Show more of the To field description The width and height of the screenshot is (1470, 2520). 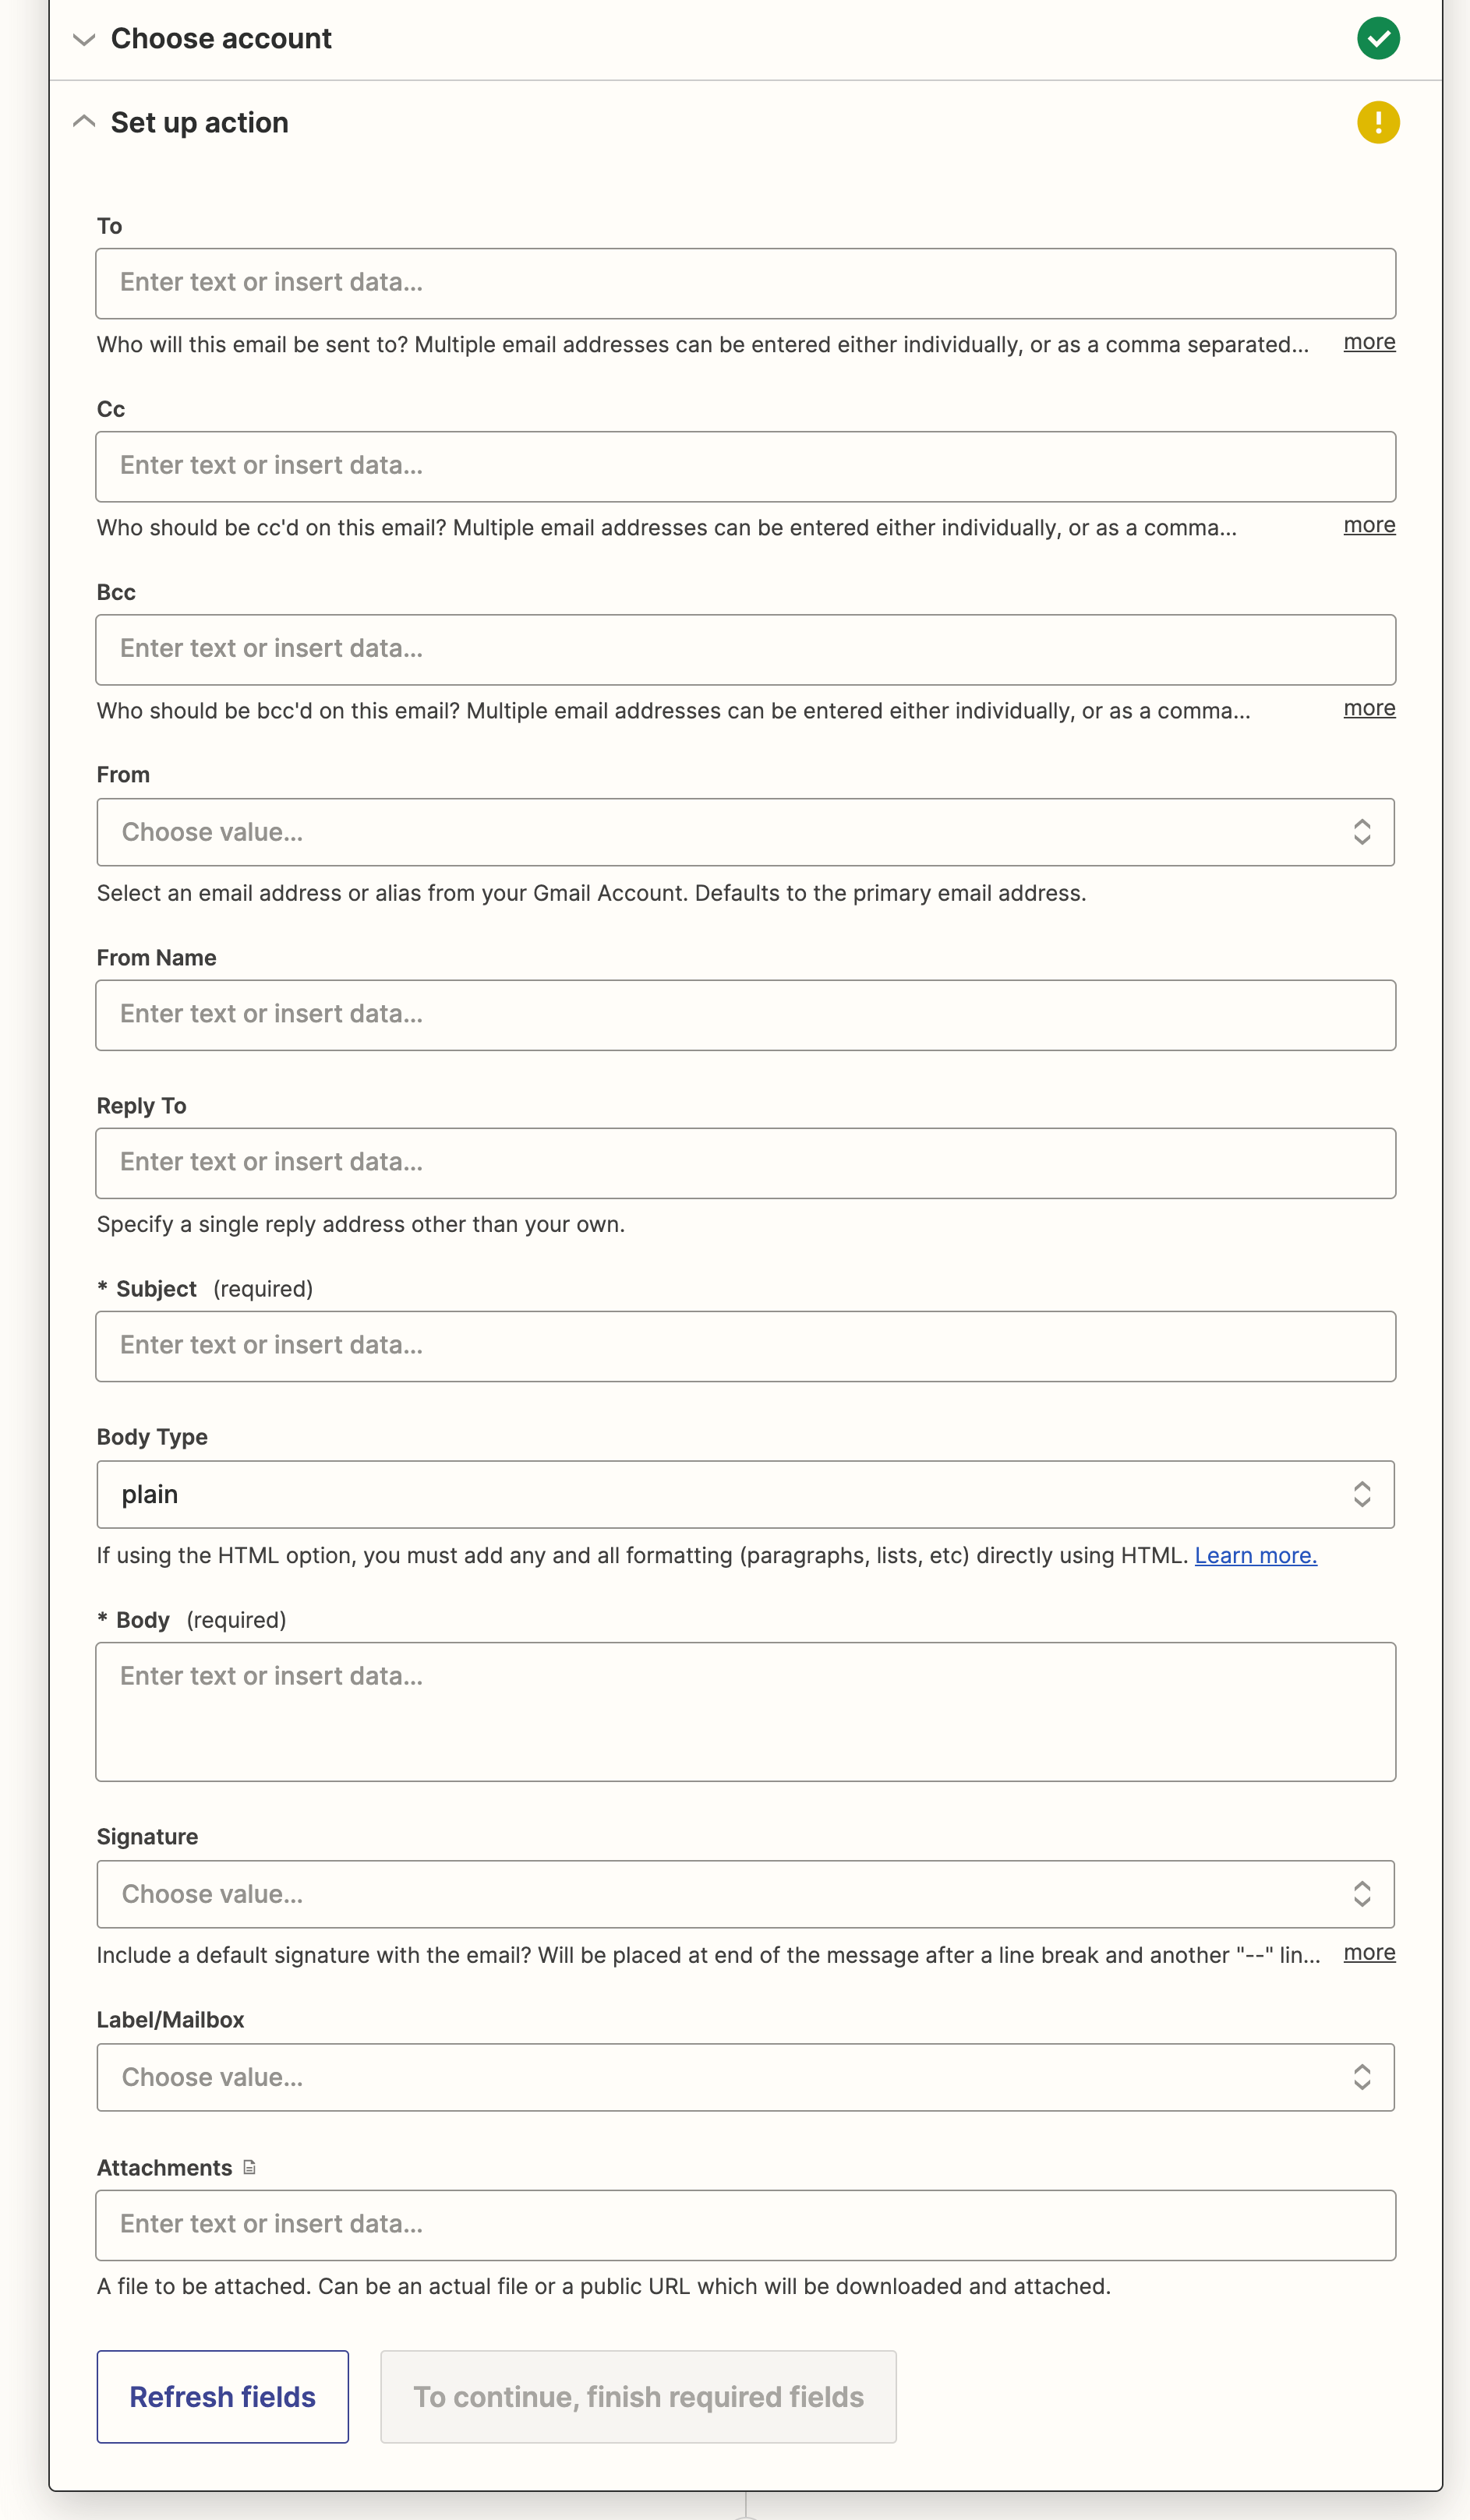point(1368,343)
